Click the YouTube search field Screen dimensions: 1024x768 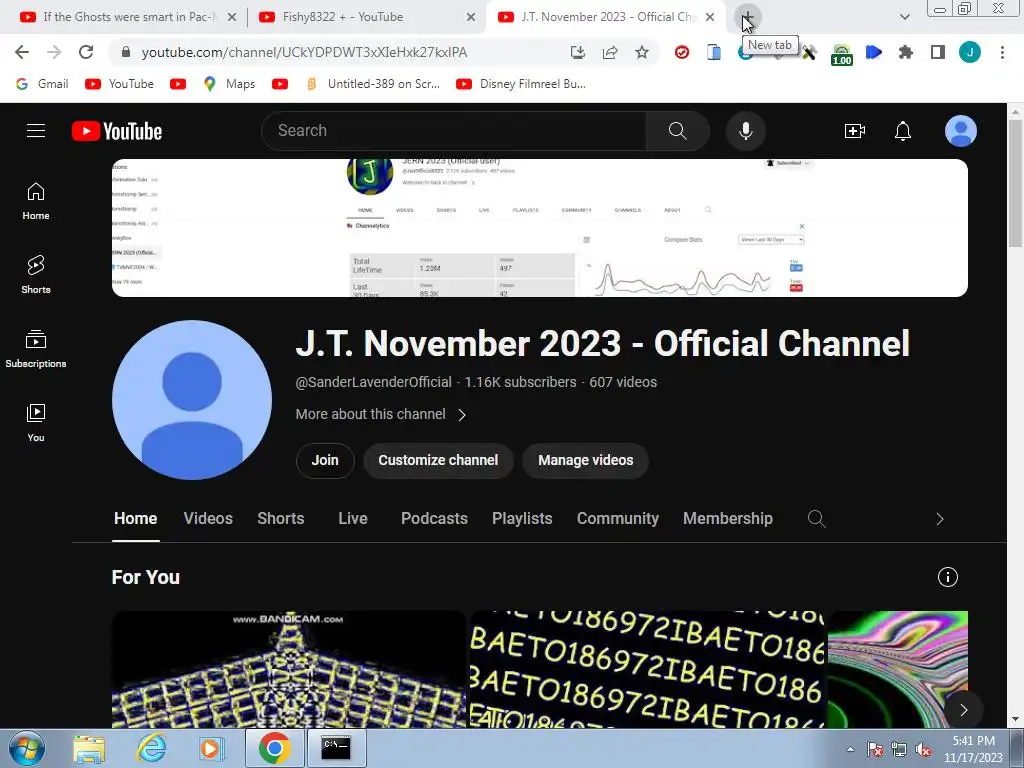pyautogui.click(x=454, y=131)
